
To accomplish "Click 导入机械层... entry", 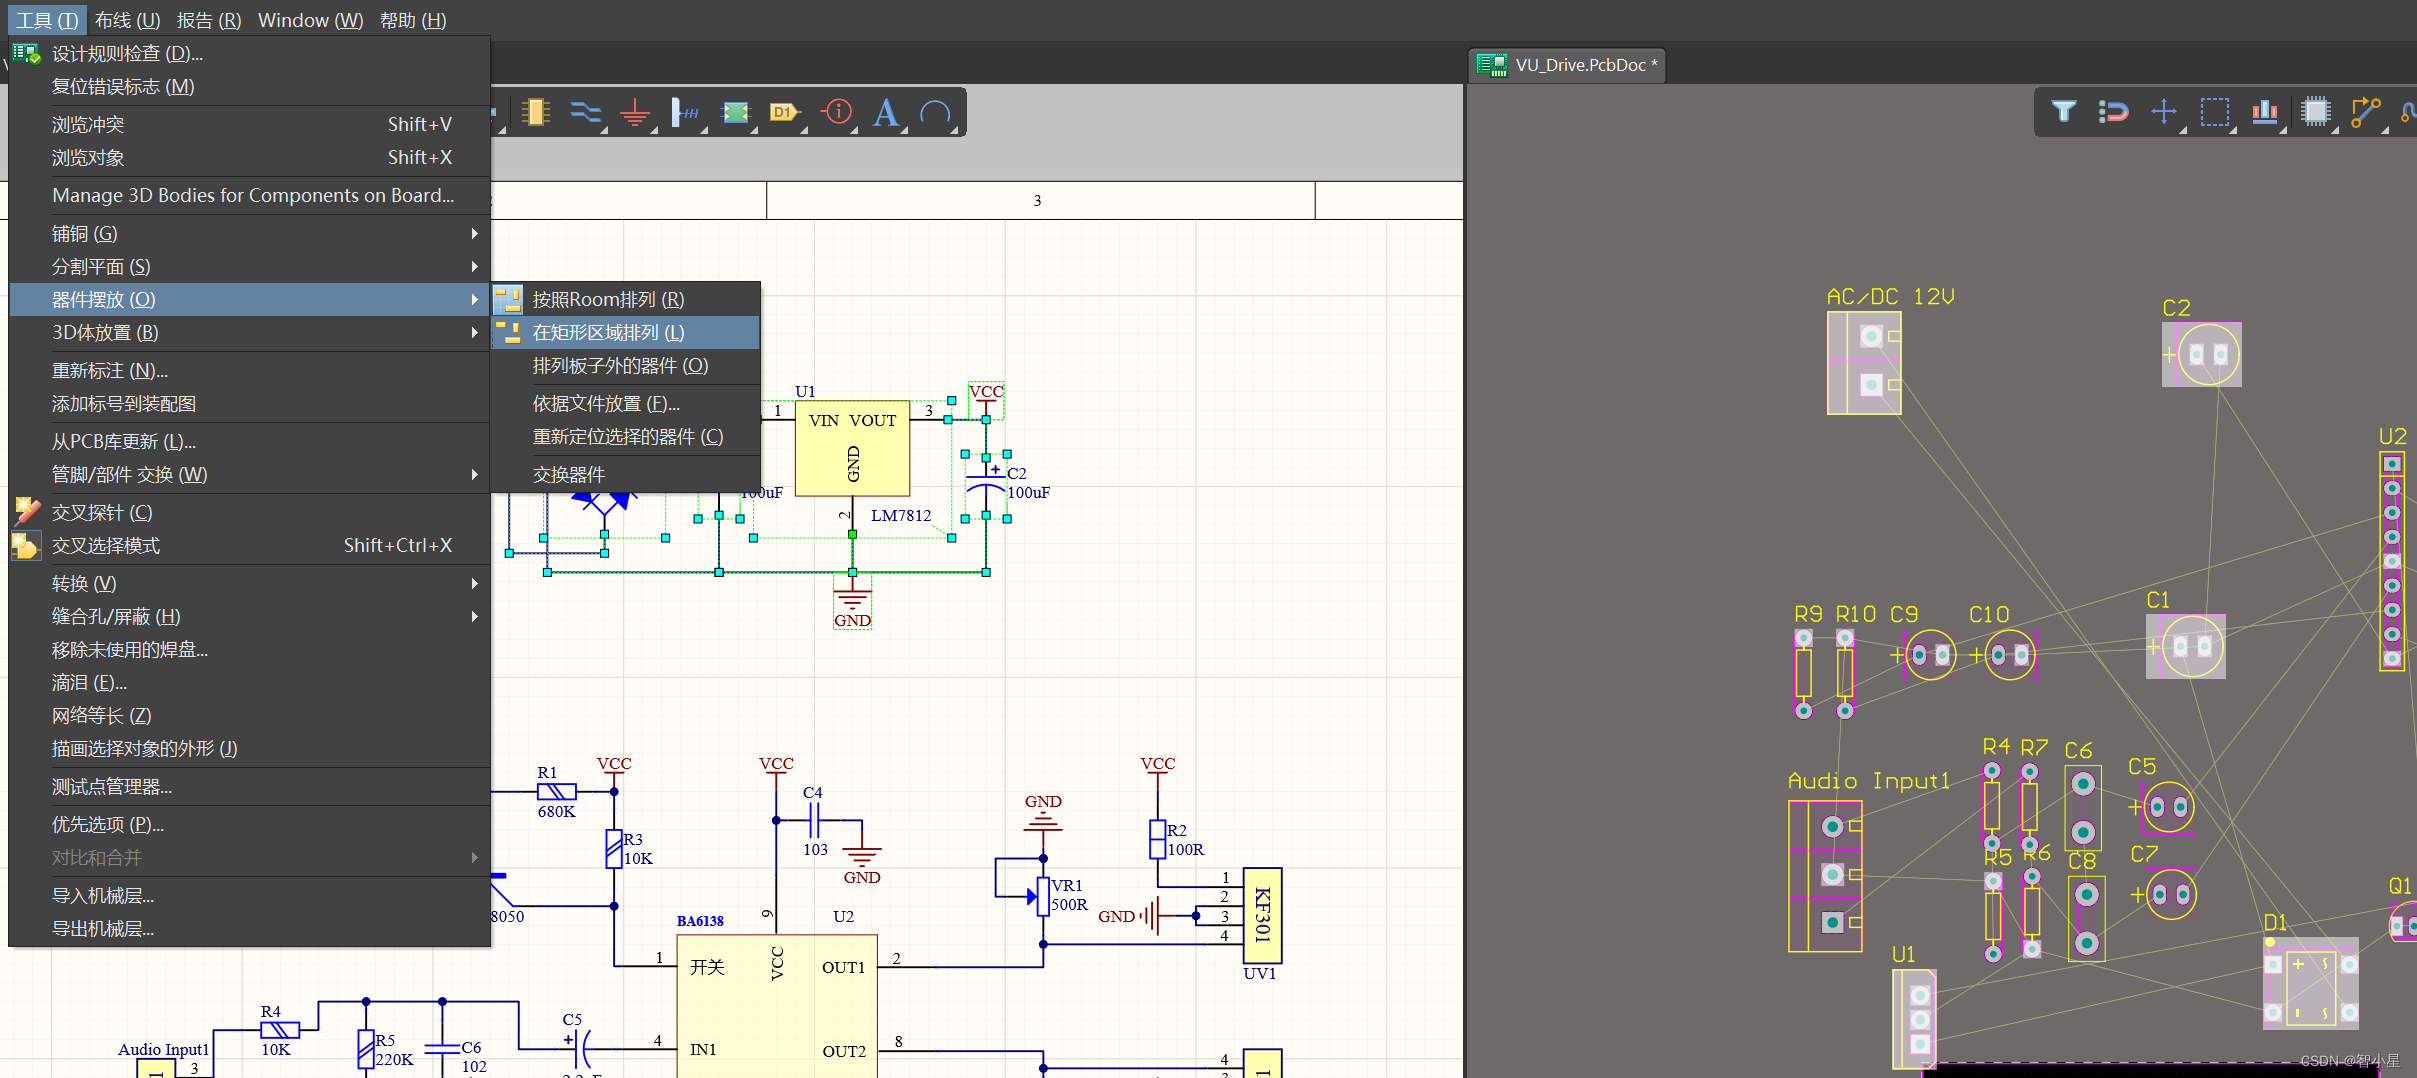I will click(250, 895).
